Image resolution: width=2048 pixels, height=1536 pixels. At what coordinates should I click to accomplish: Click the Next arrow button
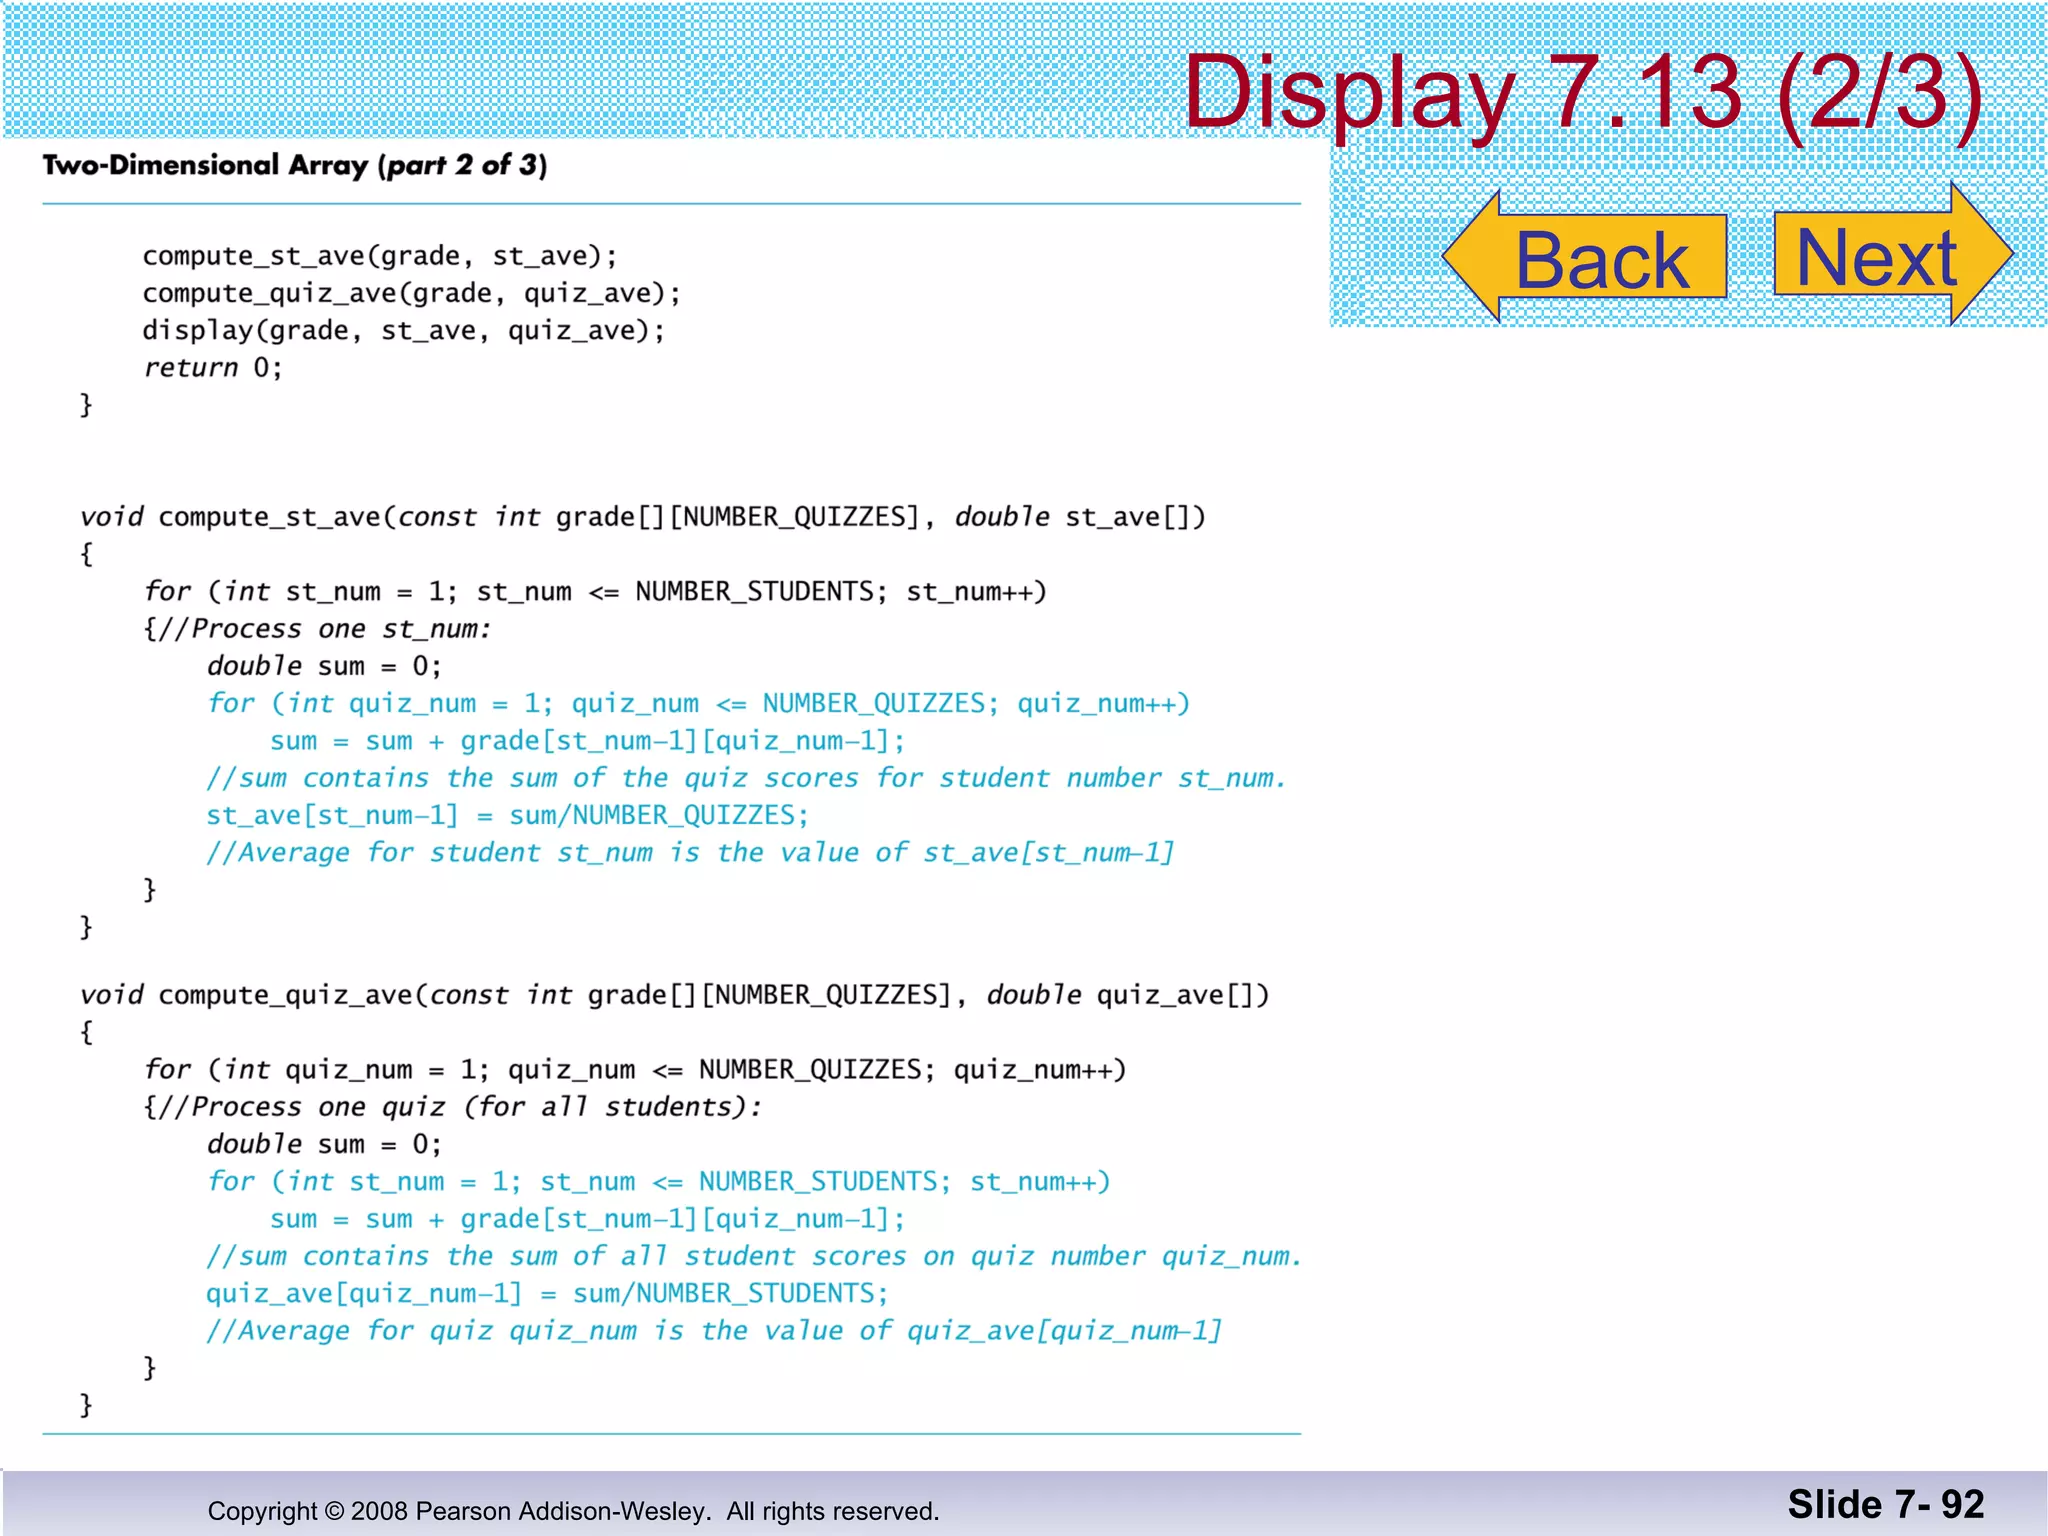tap(1893, 255)
